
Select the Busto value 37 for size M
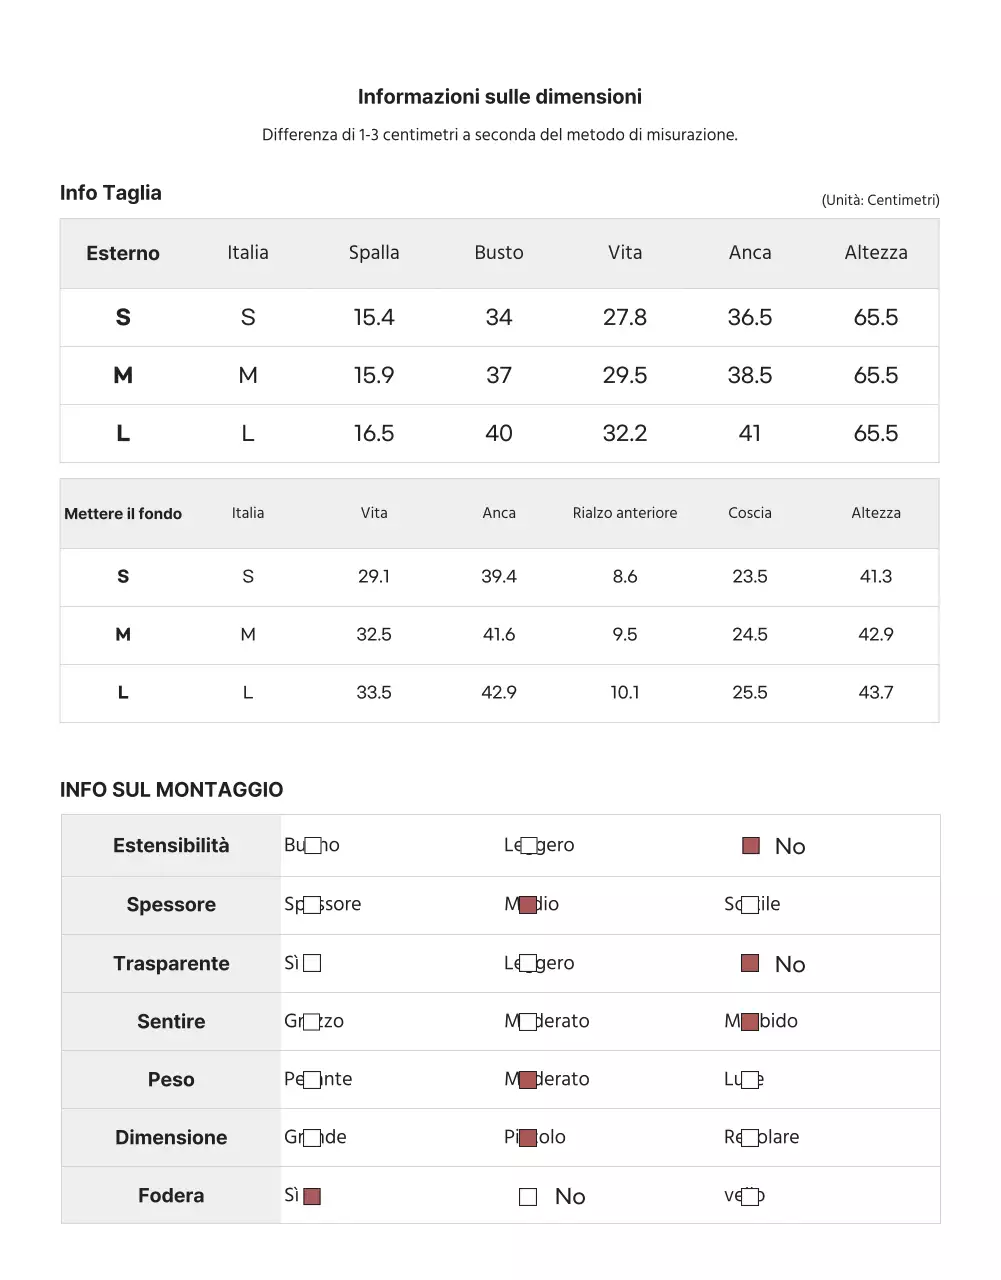click(x=499, y=376)
